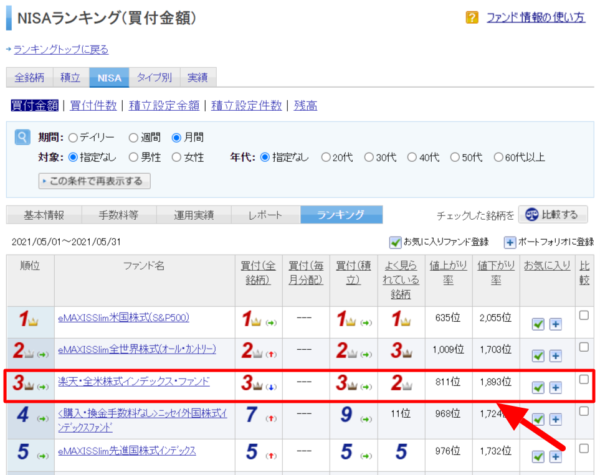Click the help question mark icon
This screenshot has width=600, height=475.
472,17
